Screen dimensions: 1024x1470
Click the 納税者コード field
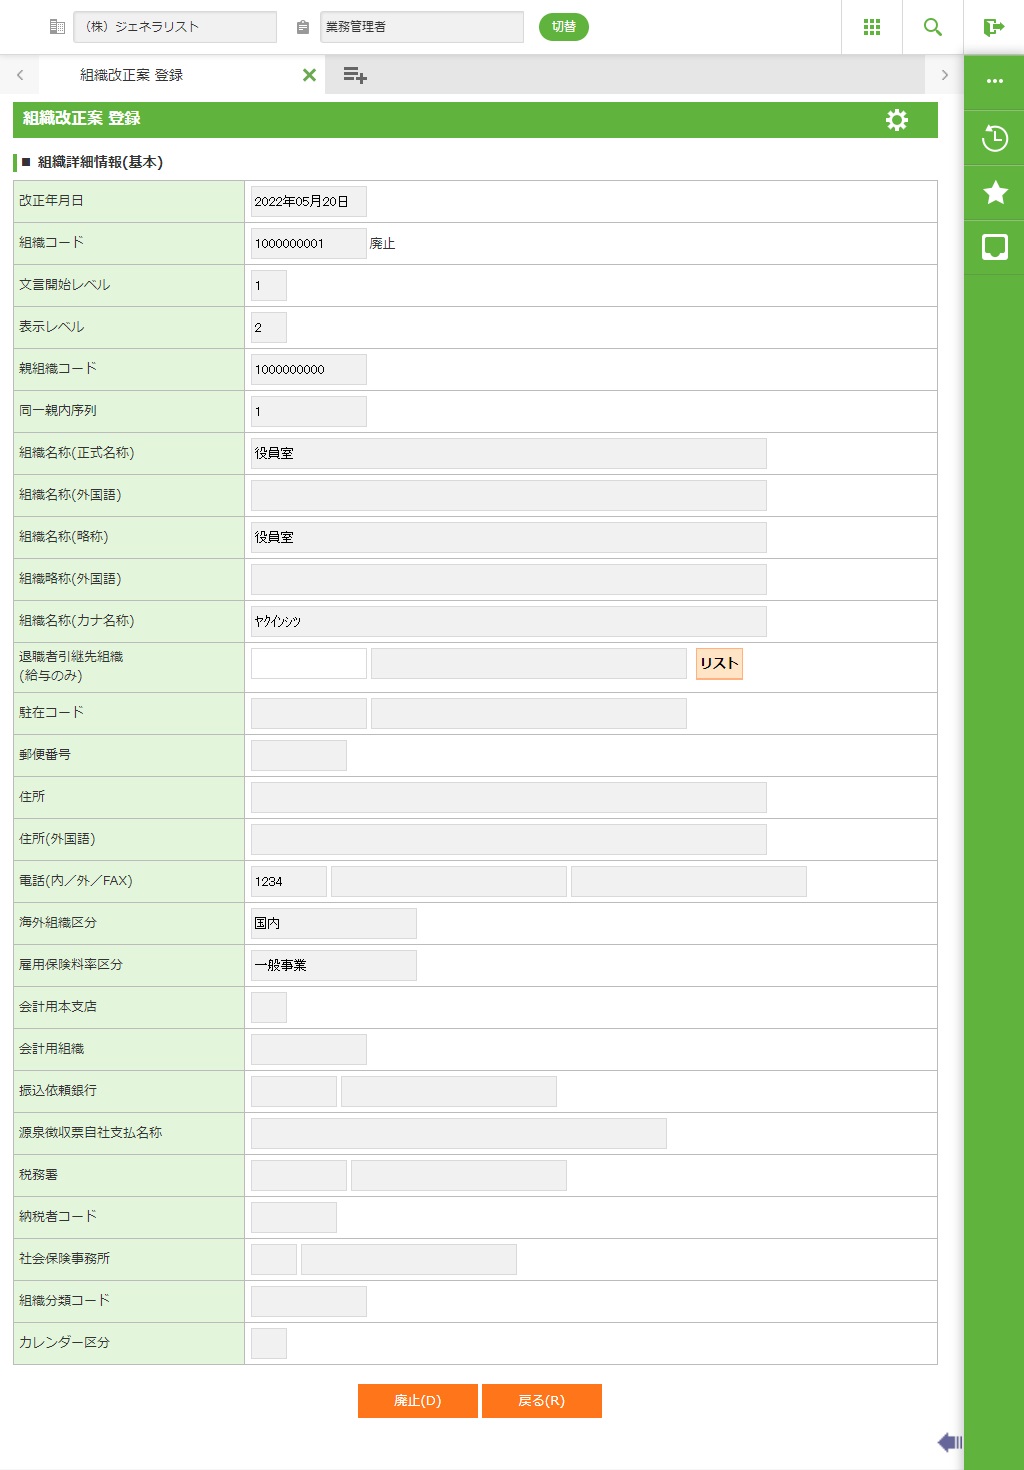click(x=294, y=1218)
